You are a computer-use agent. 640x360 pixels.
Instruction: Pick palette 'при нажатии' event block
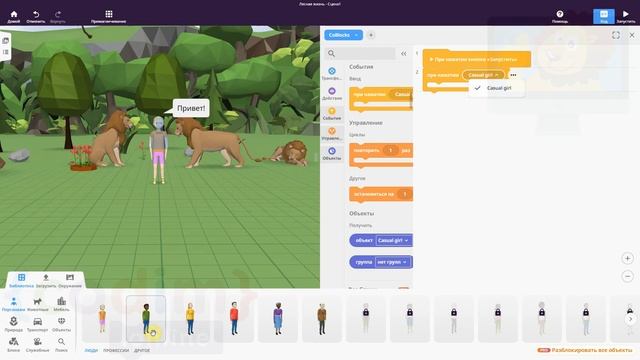tap(381, 98)
